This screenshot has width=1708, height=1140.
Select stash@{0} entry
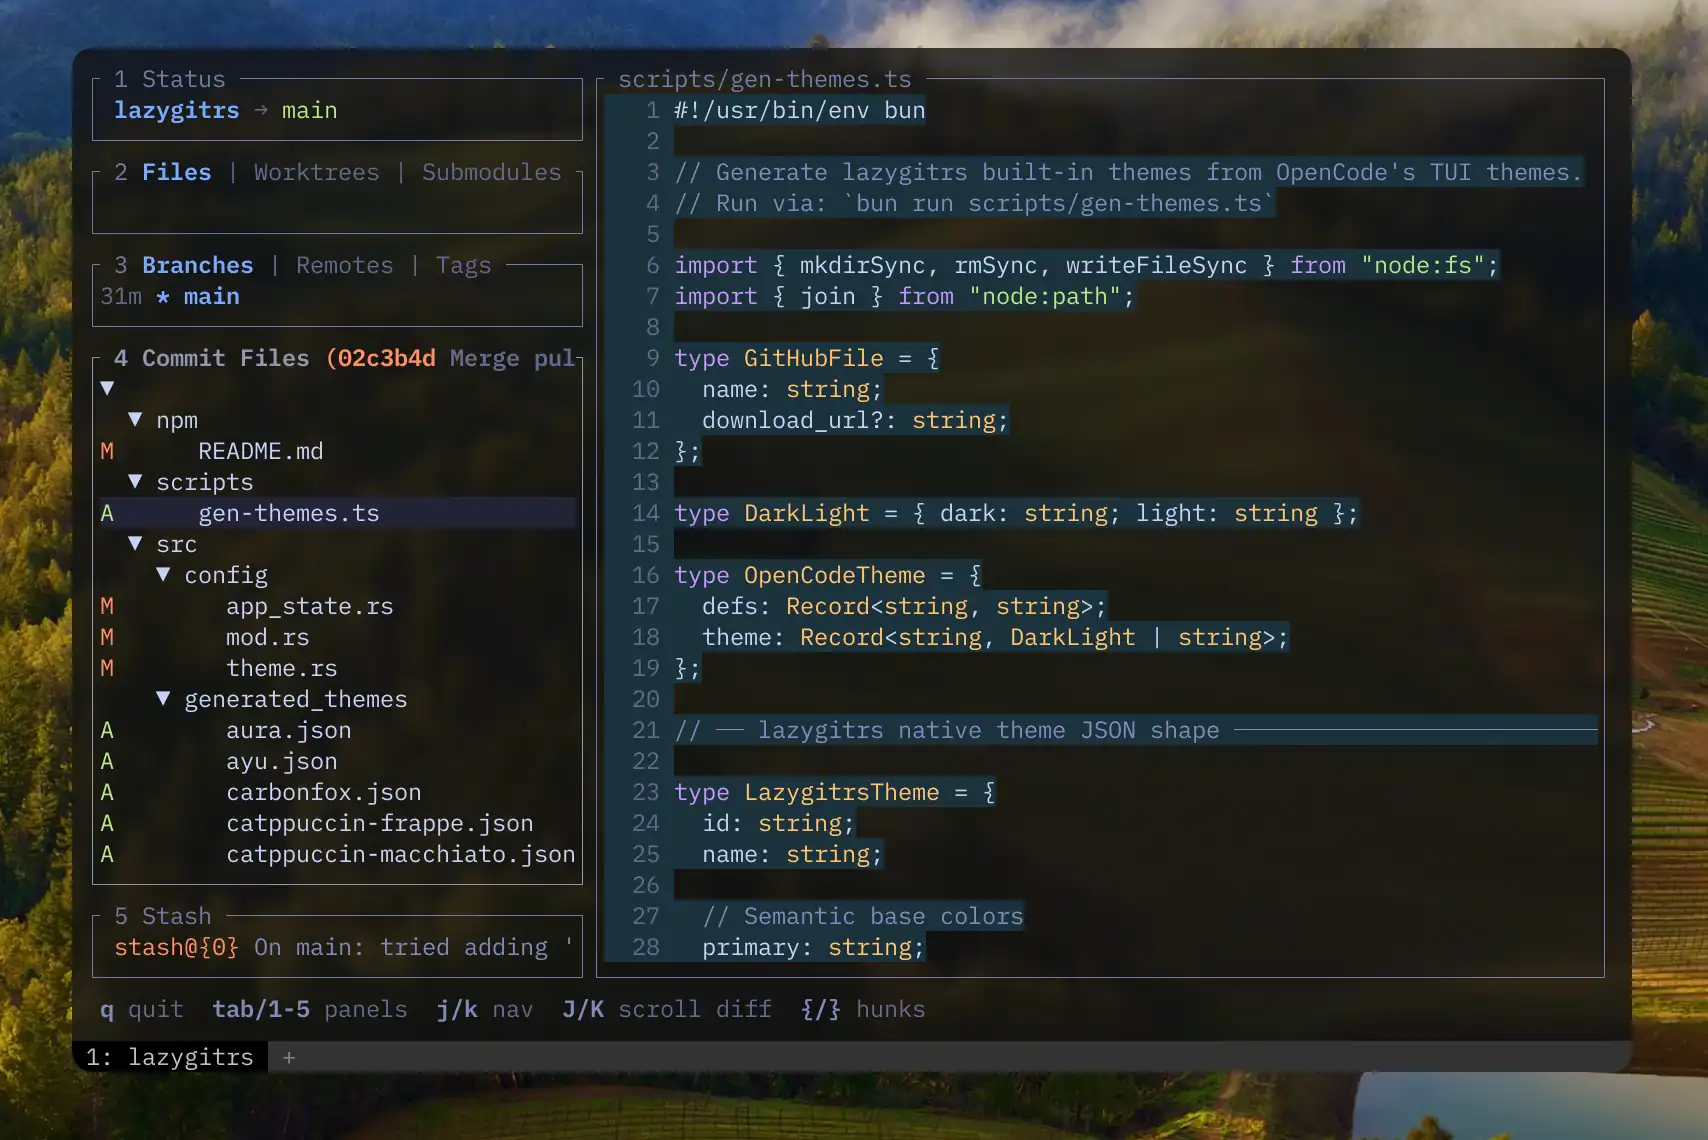click(x=337, y=947)
